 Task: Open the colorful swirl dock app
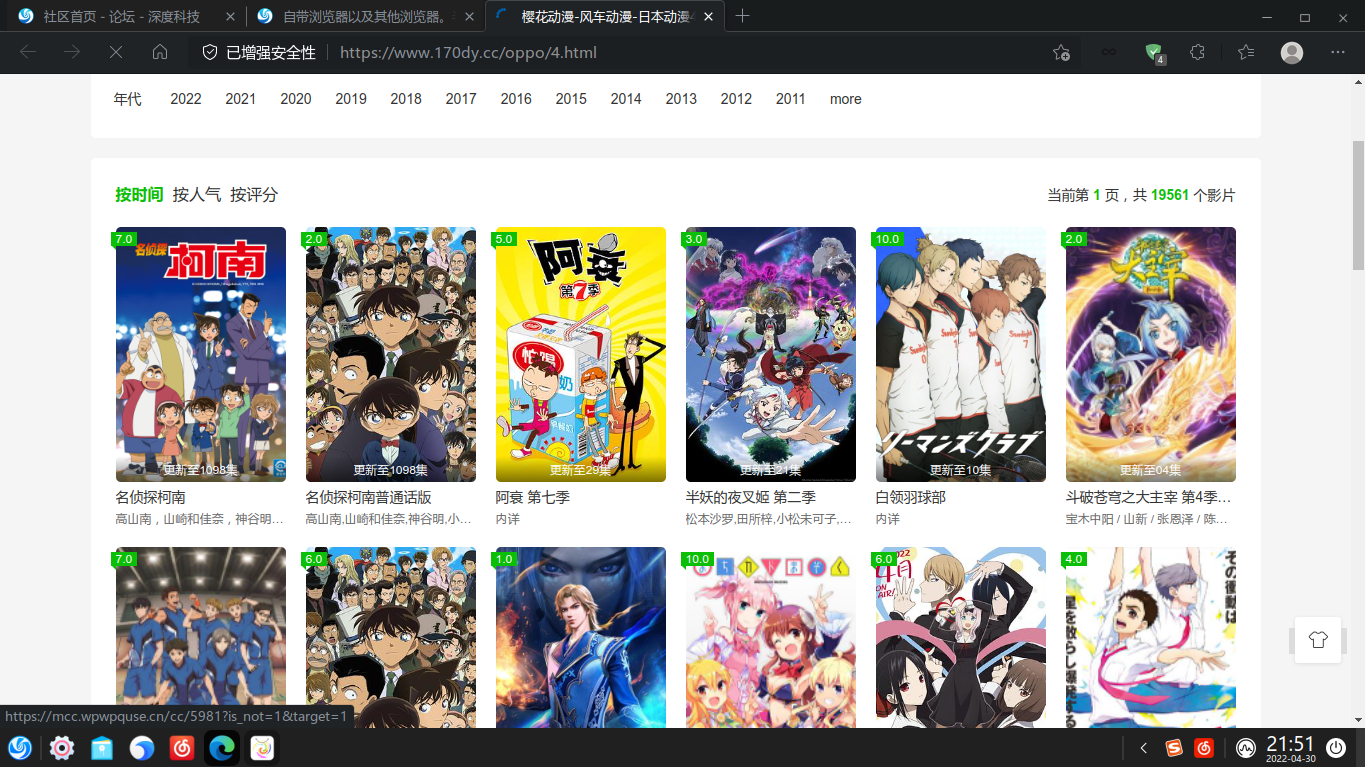262,747
